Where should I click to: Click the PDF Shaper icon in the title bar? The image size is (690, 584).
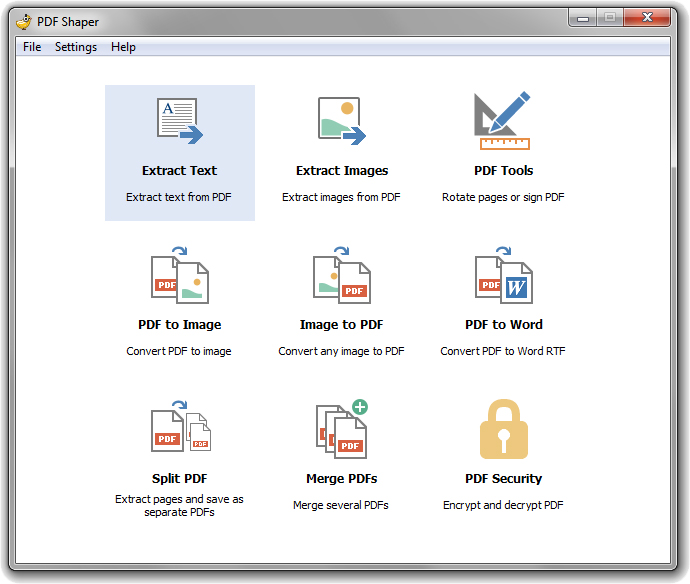point(23,20)
